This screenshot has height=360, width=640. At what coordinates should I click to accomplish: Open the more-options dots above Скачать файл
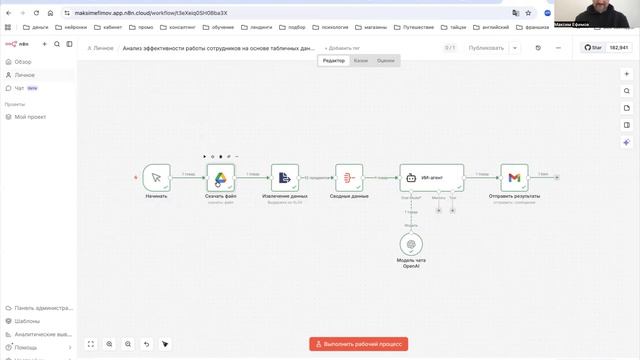tap(237, 156)
